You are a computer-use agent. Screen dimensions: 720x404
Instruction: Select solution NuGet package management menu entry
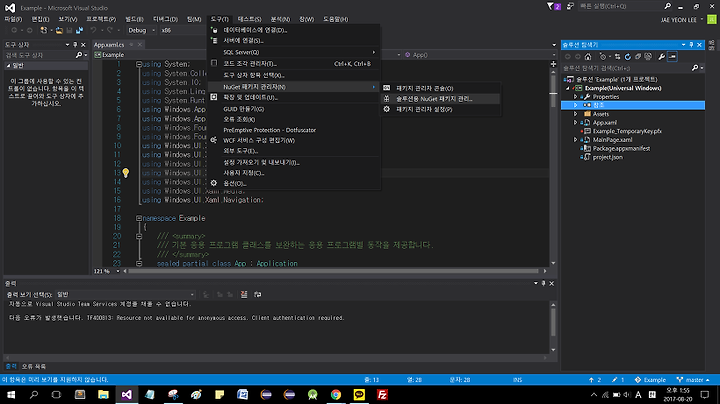(x=440, y=99)
